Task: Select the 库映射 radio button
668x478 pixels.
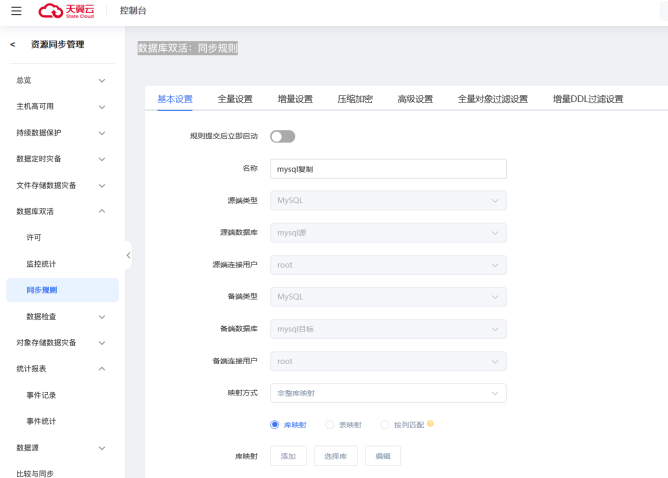Action: point(275,425)
